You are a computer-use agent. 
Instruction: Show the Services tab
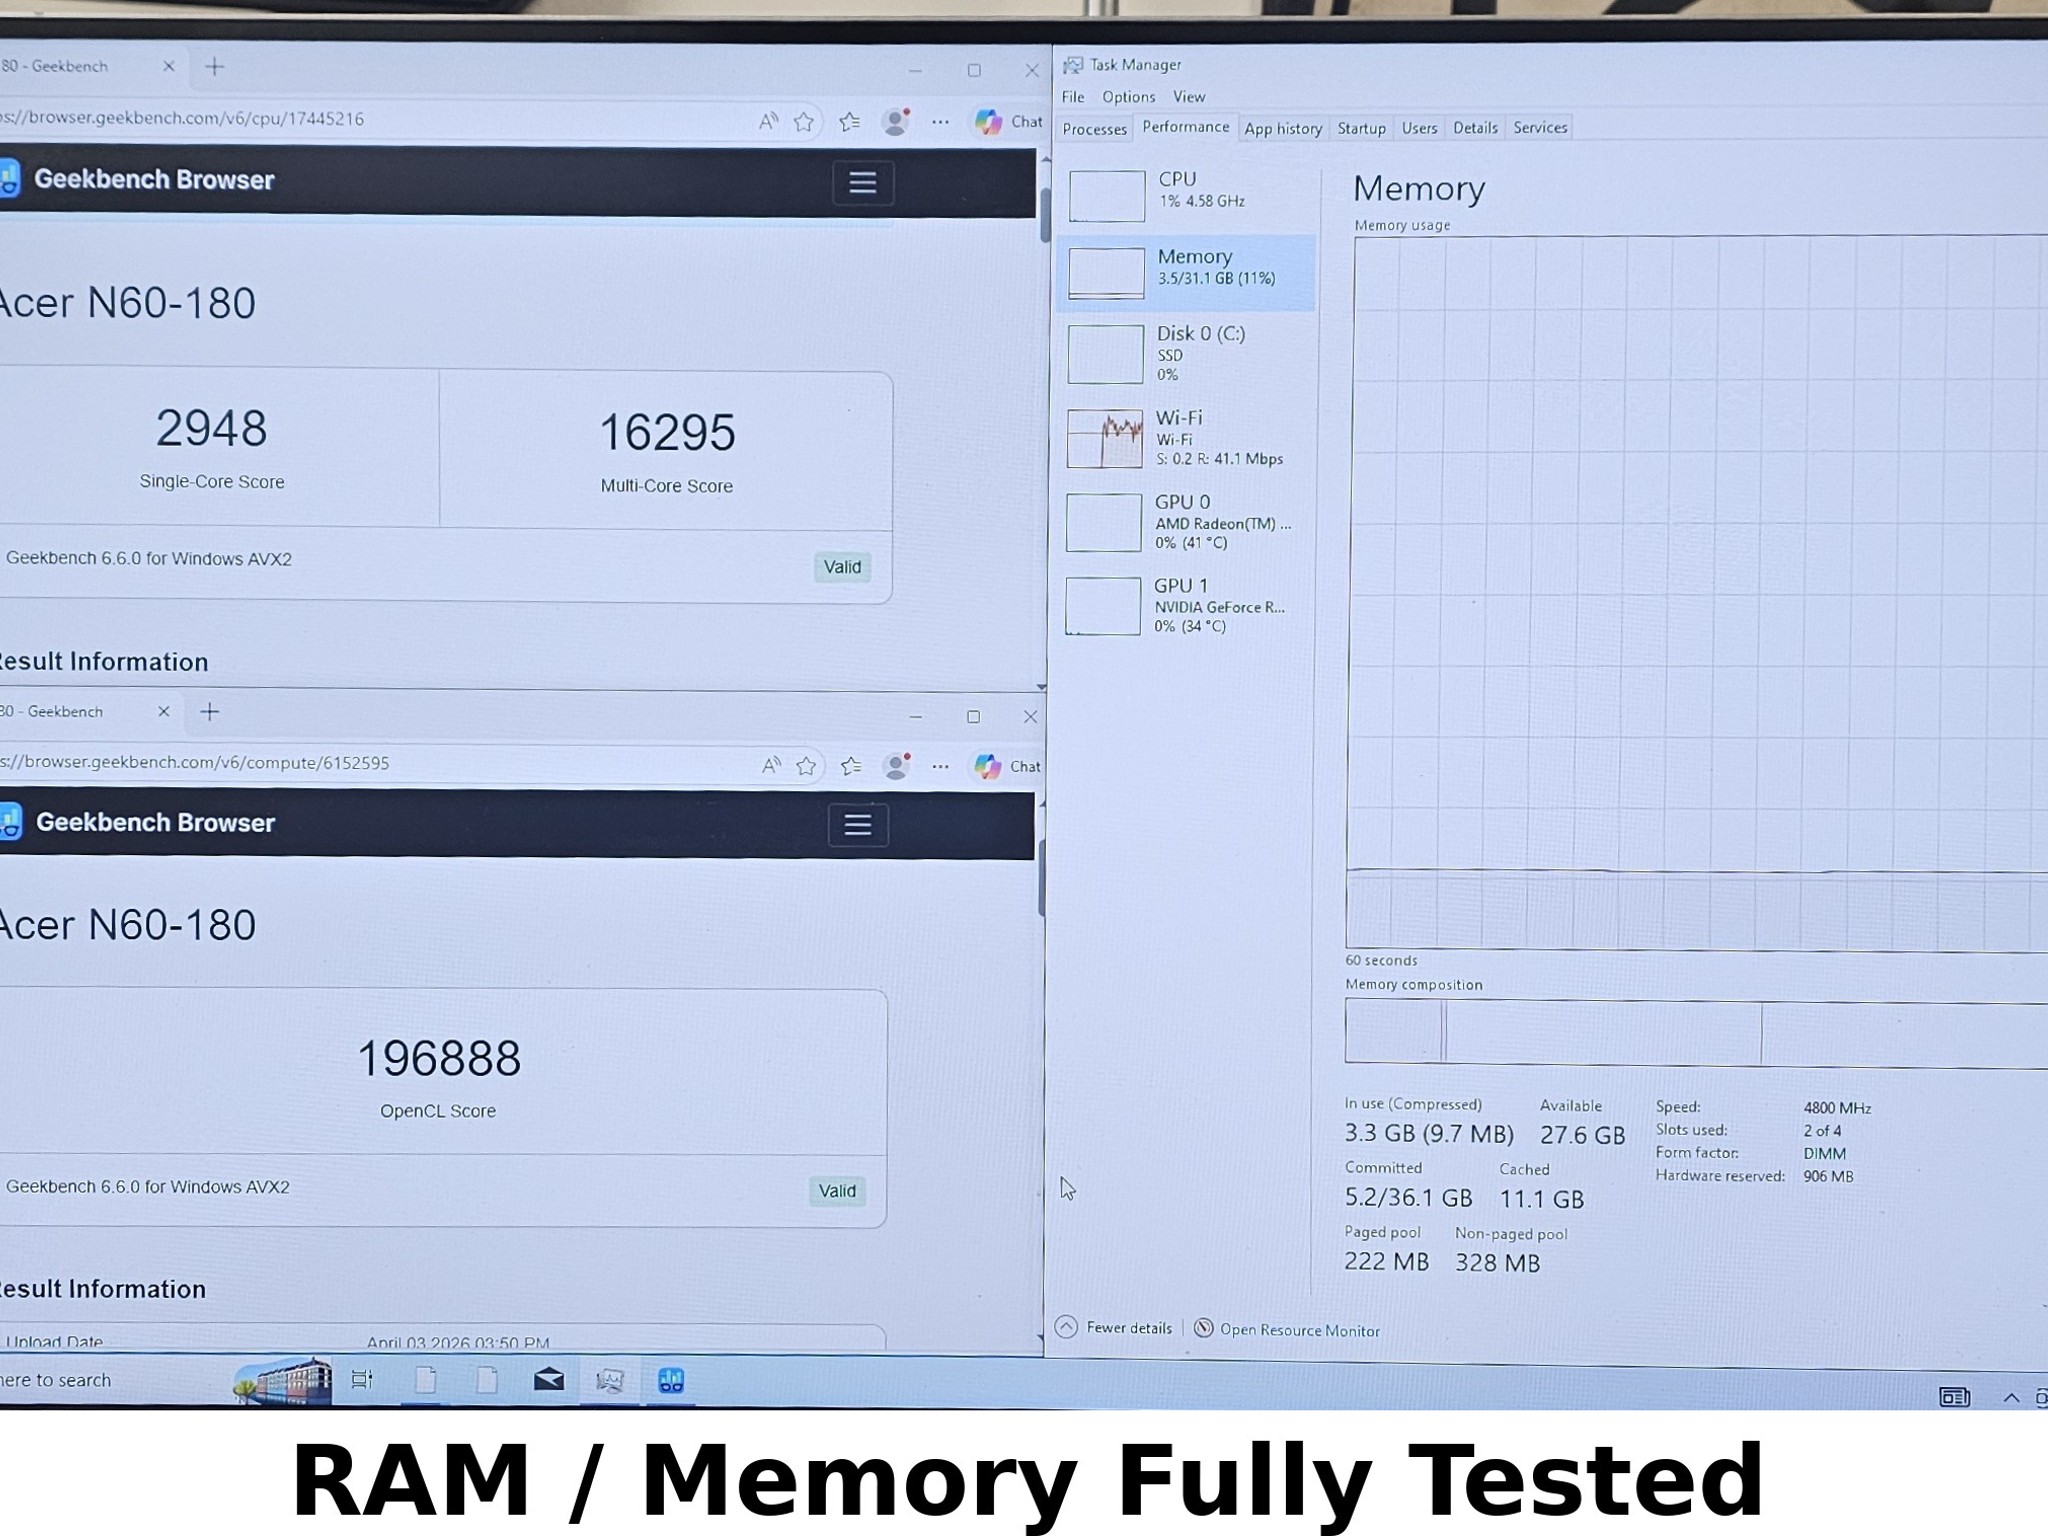pos(1540,128)
